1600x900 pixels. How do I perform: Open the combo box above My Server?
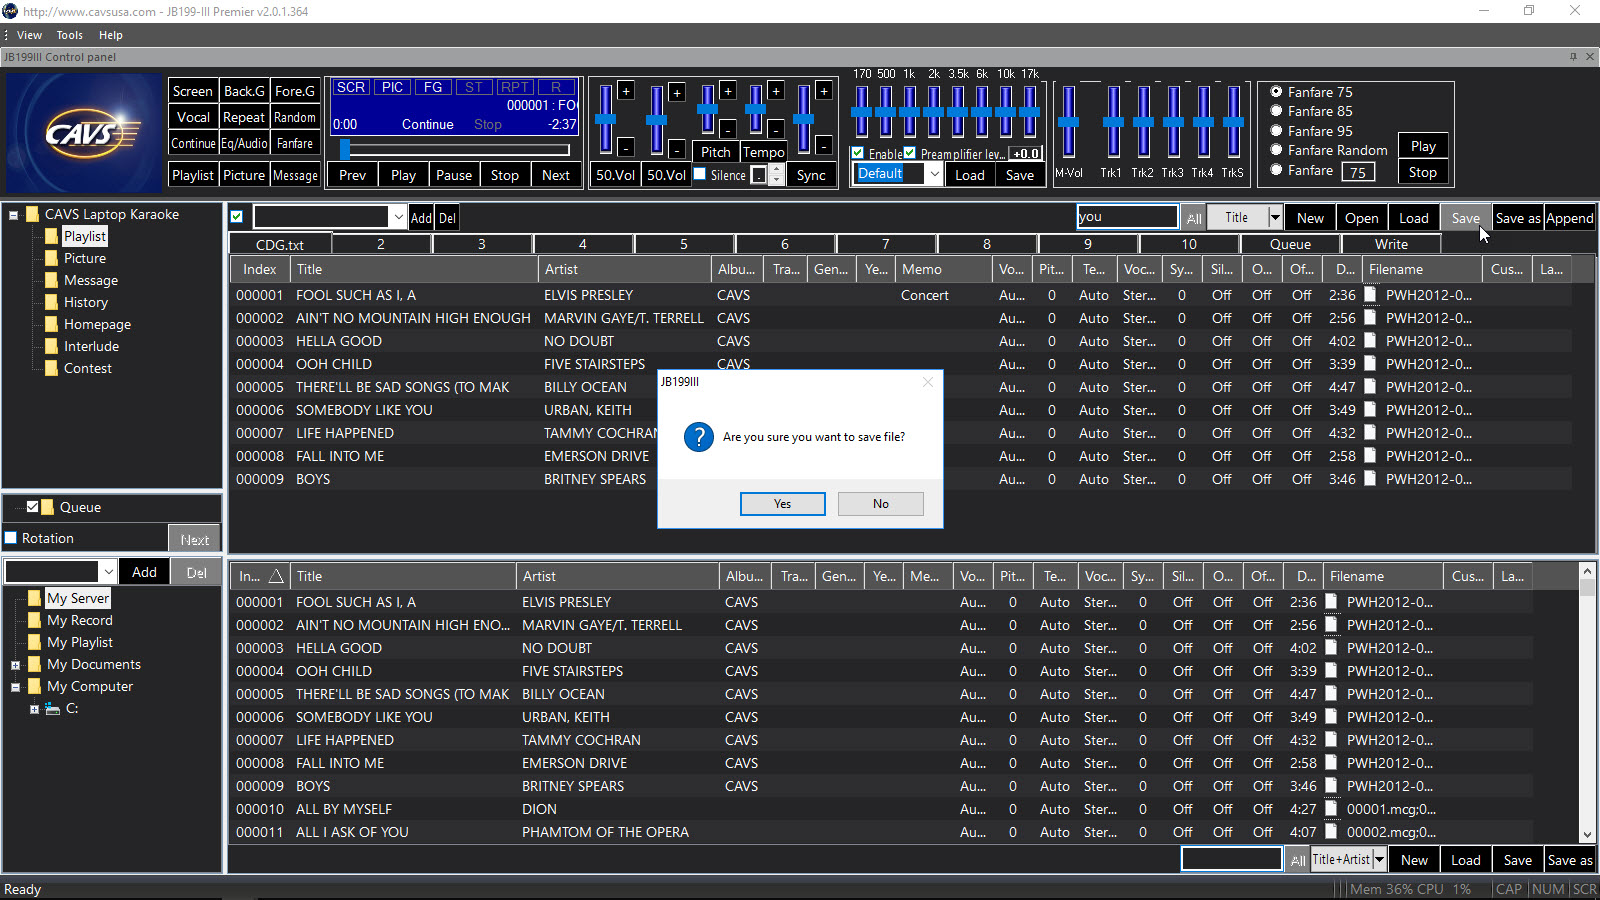click(107, 572)
